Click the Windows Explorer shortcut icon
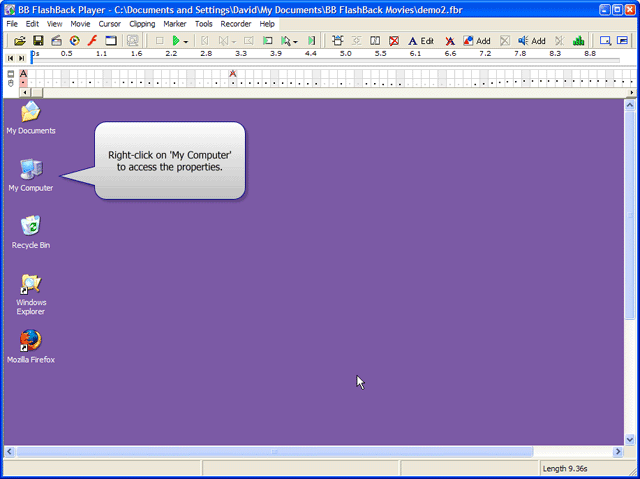Screen dimensions: 640x479 tap(31, 294)
